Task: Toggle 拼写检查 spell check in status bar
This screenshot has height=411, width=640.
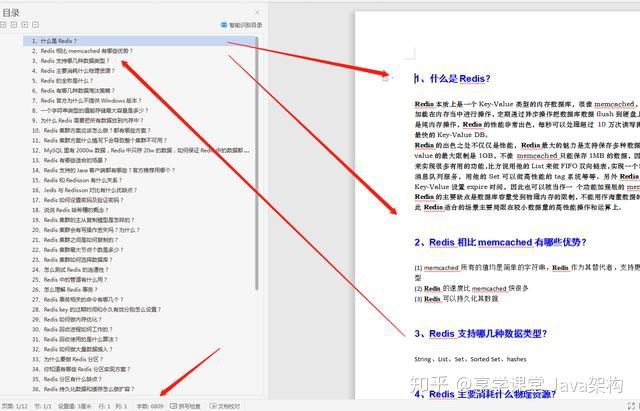Action: click(185, 407)
